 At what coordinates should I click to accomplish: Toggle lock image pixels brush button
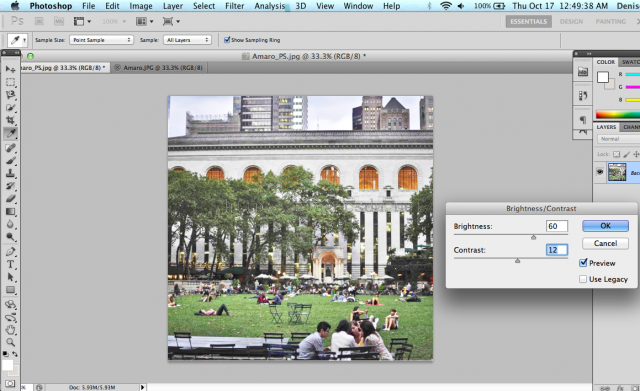click(627, 154)
